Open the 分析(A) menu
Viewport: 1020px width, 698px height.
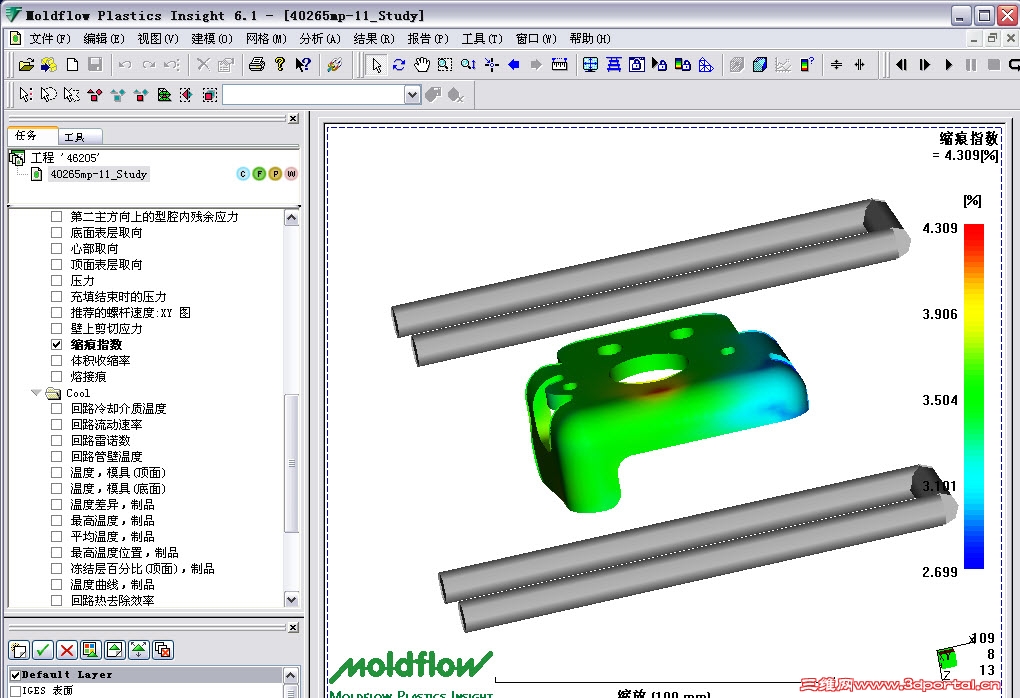coord(320,38)
